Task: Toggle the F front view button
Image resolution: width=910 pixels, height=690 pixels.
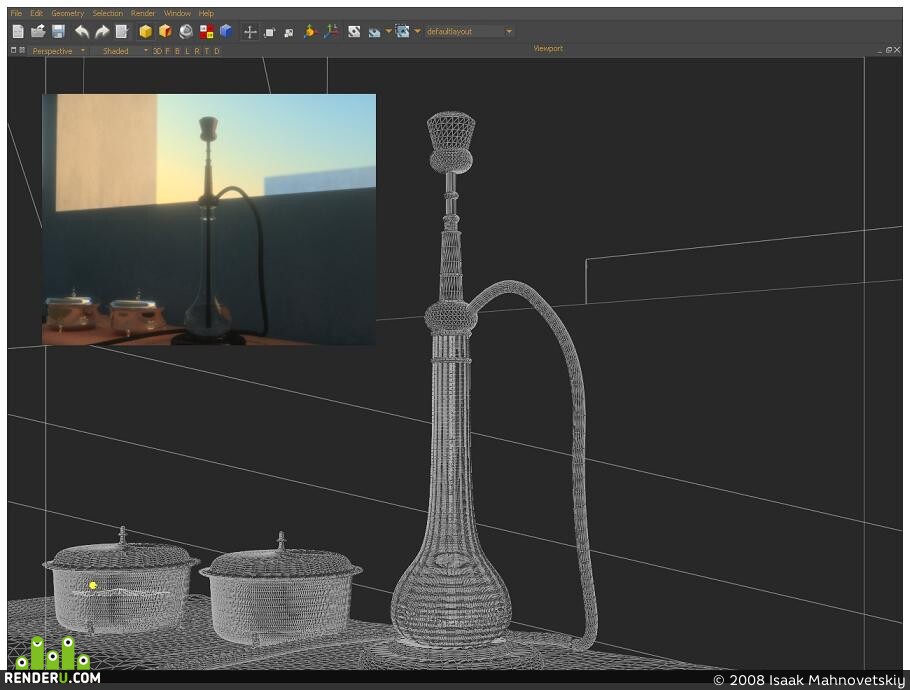Action: (x=167, y=51)
